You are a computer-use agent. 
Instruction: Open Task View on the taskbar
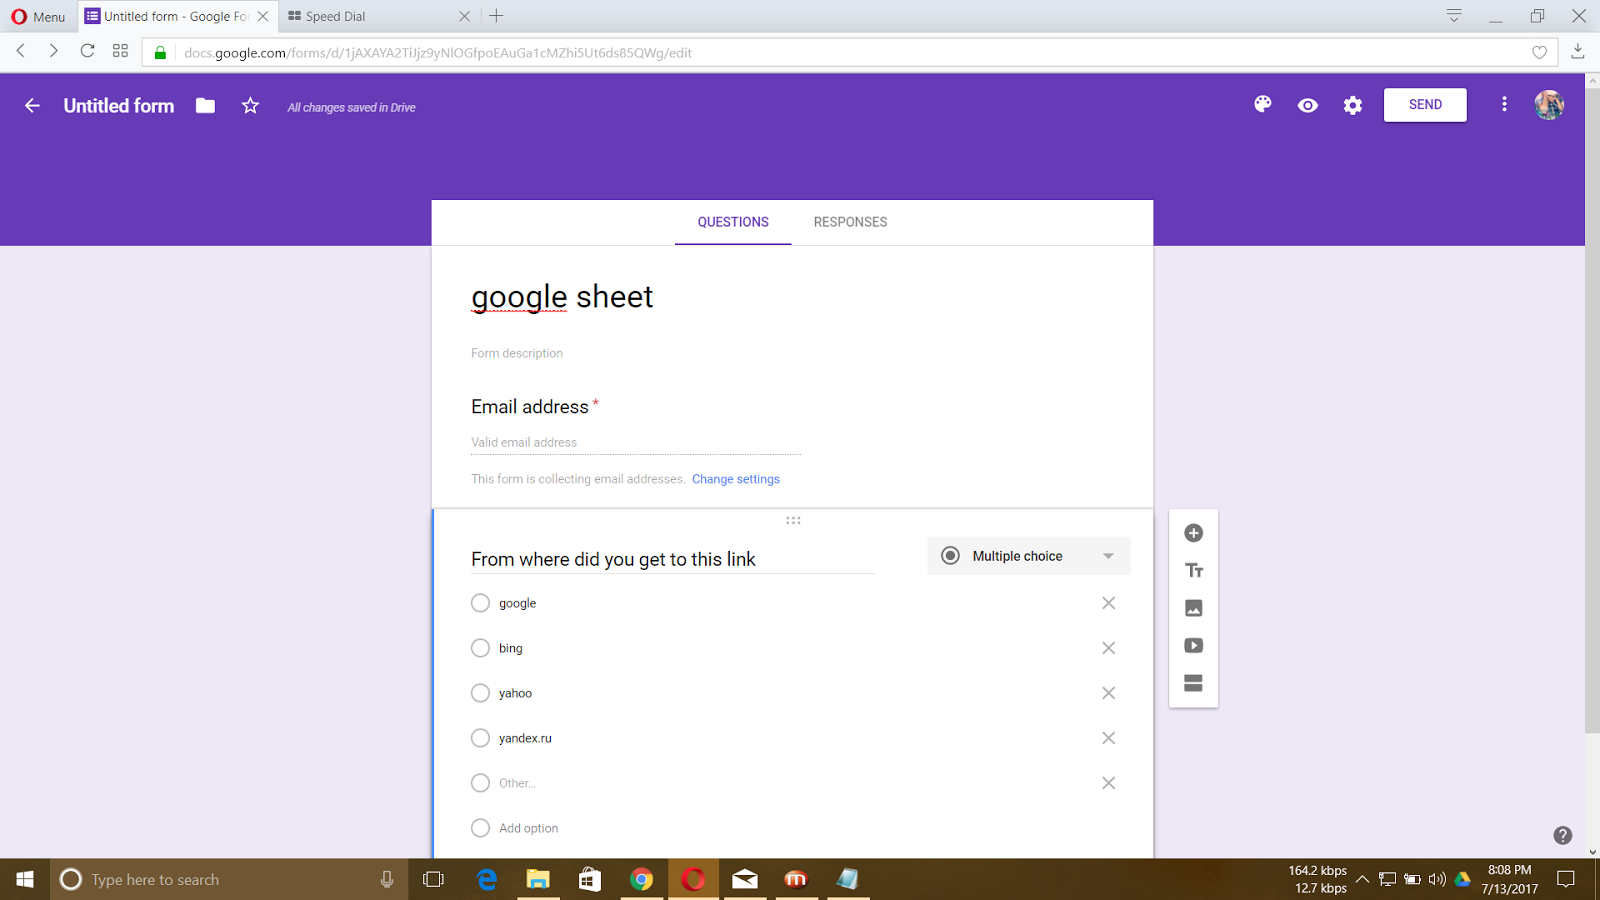point(433,879)
